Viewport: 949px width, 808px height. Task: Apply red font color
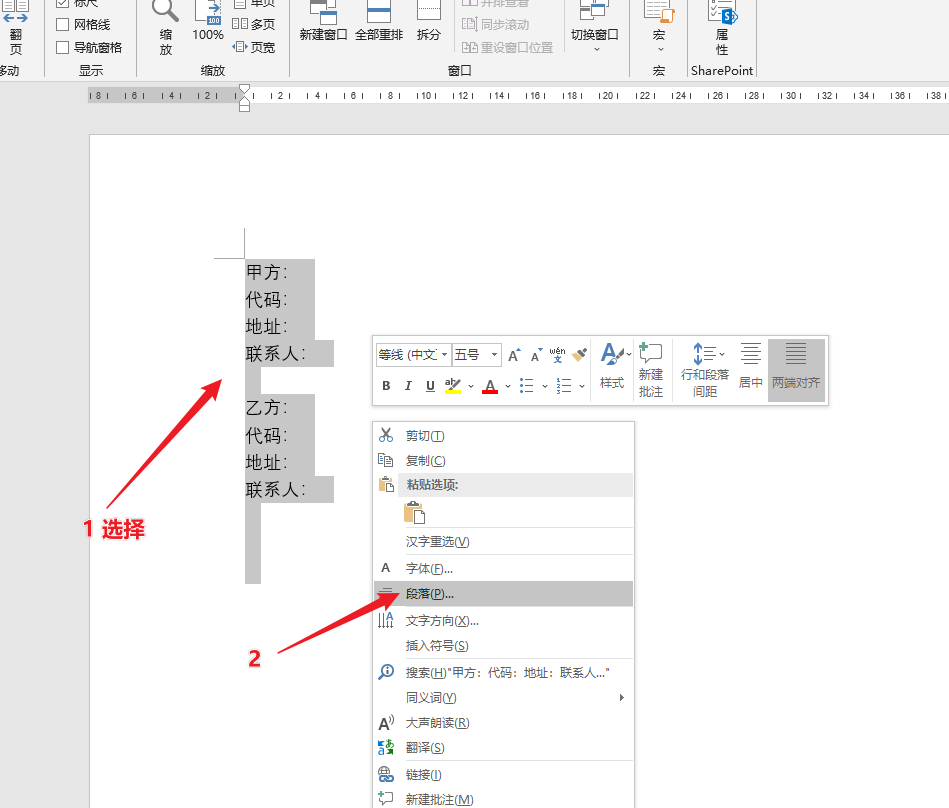point(490,386)
